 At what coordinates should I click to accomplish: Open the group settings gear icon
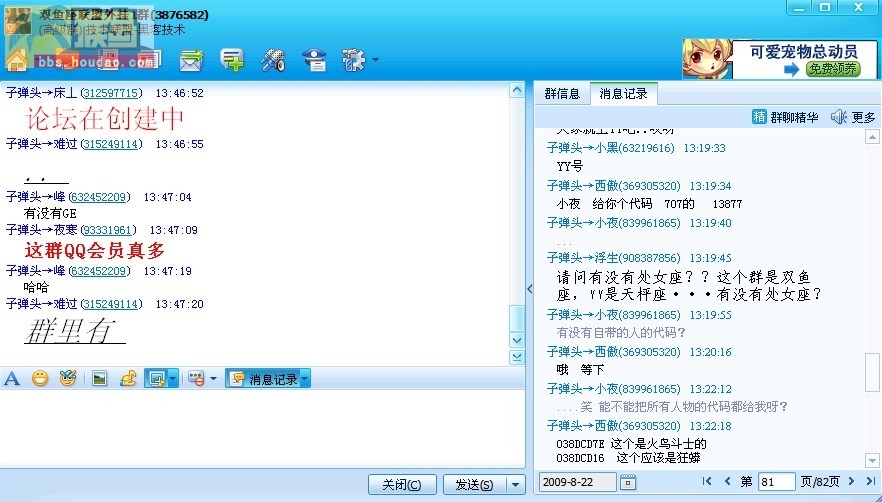click(x=353, y=60)
